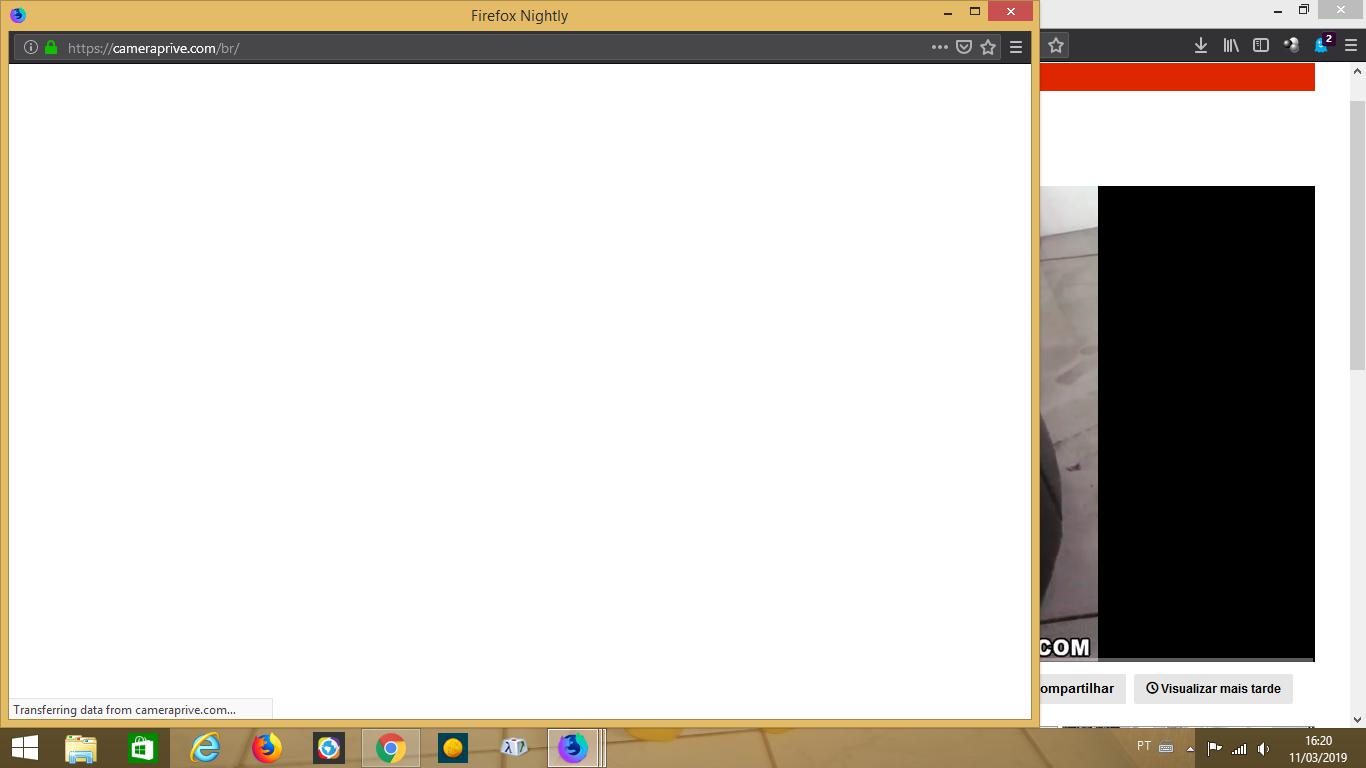The image size is (1366, 768).
Task: Open the Firefox Nightly popup hamburger menu
Action: (x=1015, y=47)
